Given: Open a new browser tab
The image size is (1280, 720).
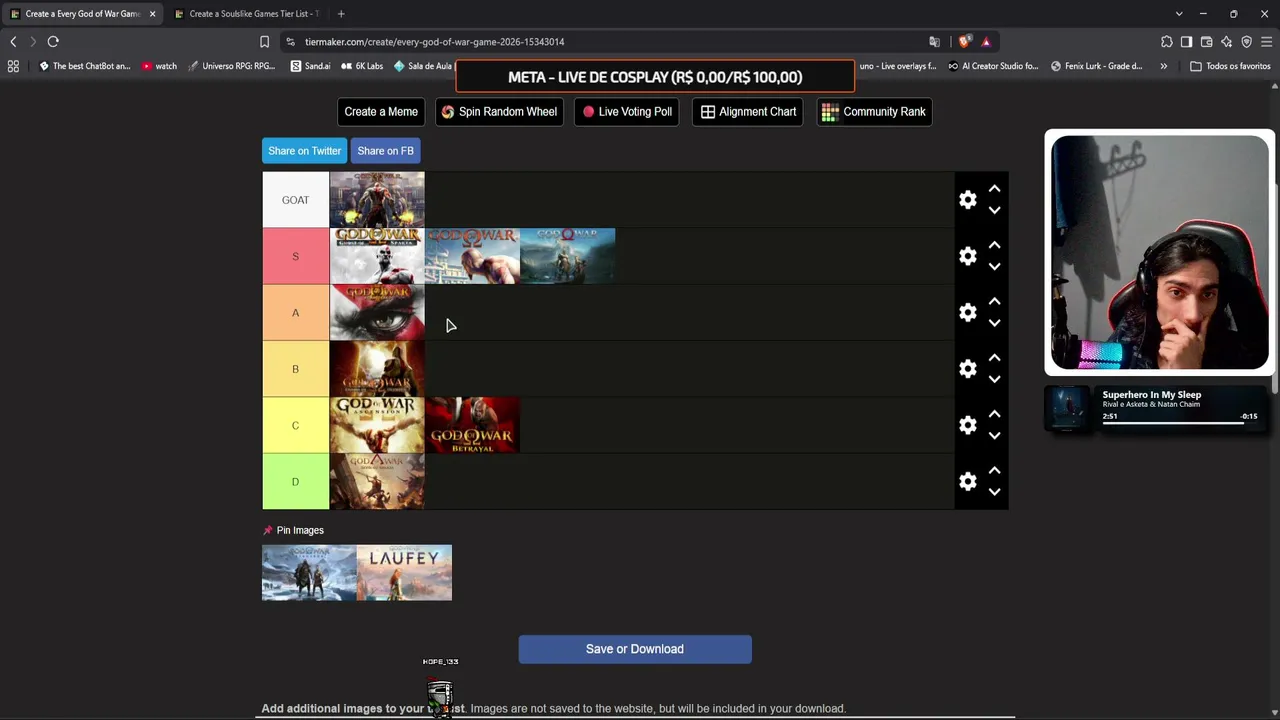Looking at the screenshot, I should [341, 14].
